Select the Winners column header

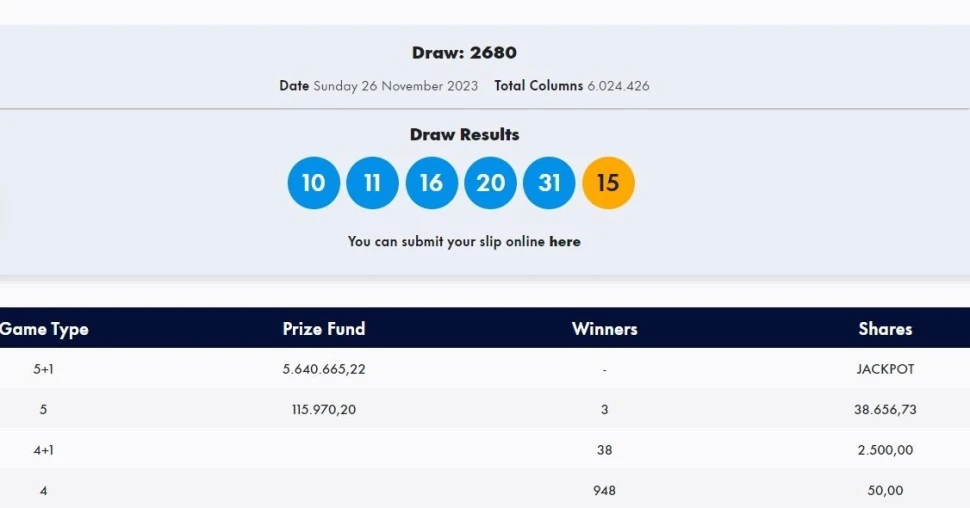point(604,329)
